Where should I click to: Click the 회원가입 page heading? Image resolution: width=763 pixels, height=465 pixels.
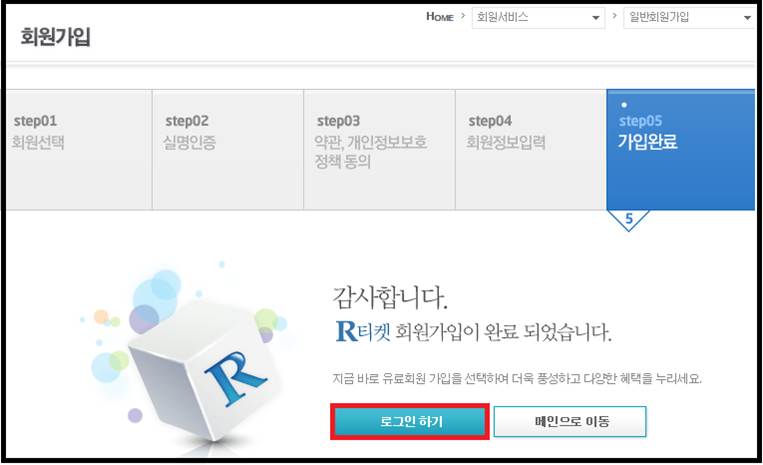(55, 36)
